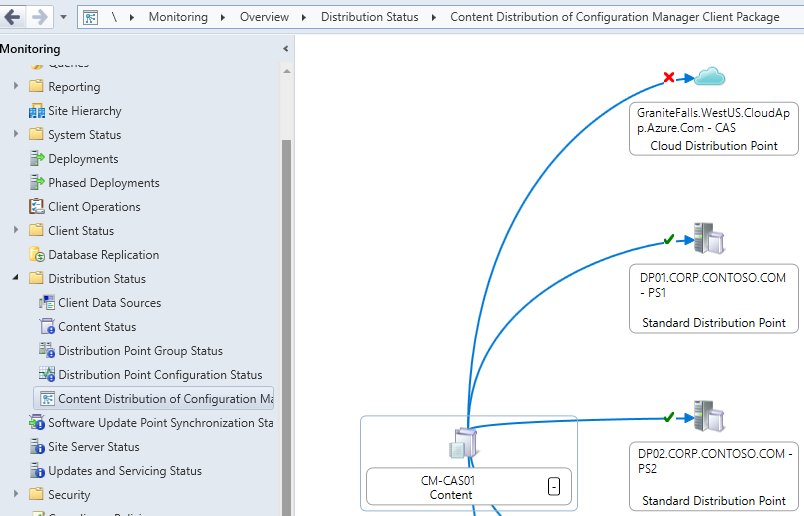Open dropdown arrow after Monitoring breadcrumb
804x516 pixels.
(x=223, y=17)
